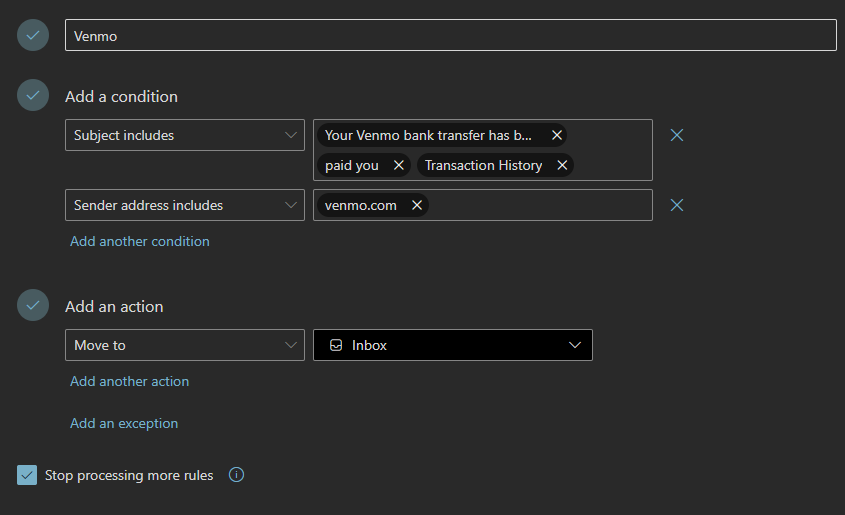845x515 pixels.
Task: Remove the venmo.com sender chip
Action: pyautogui.click(x=417, y=205)
